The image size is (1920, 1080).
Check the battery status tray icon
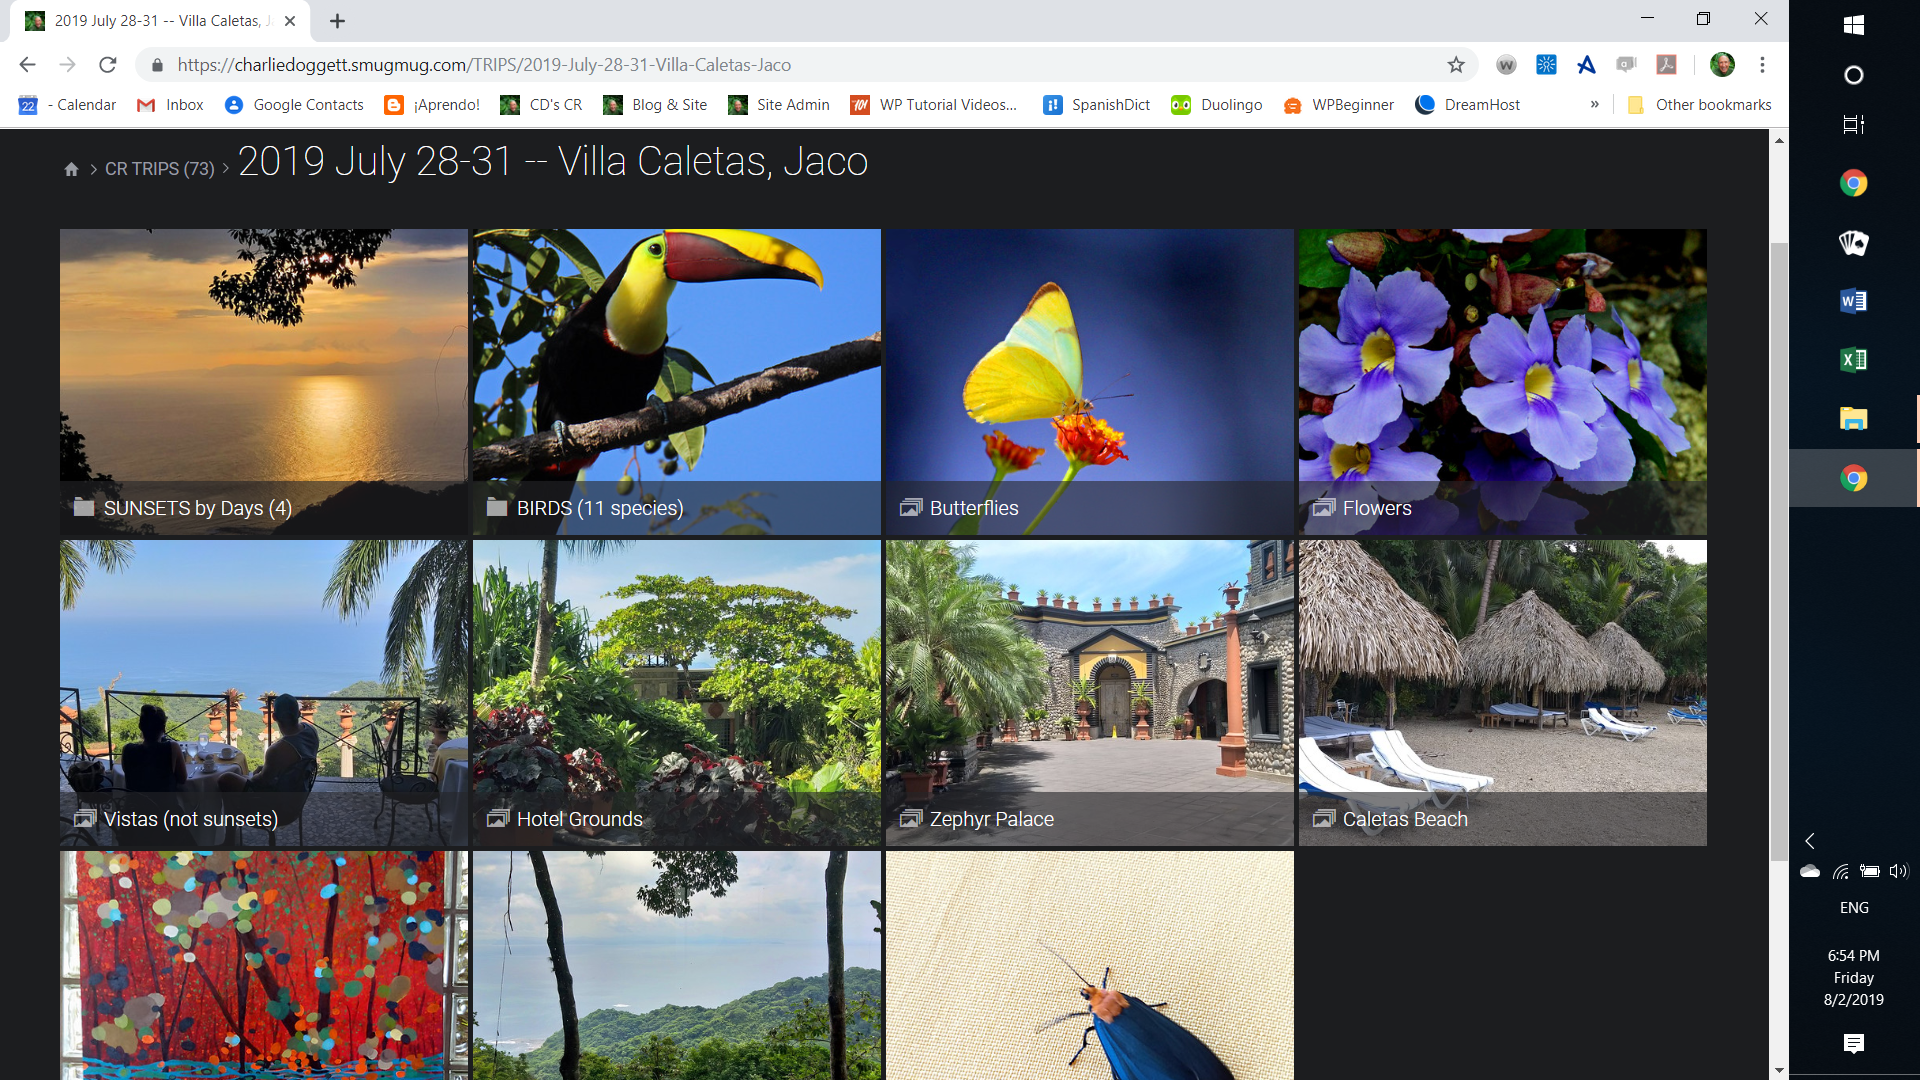pyautogui.click(x=1869, y=871)
